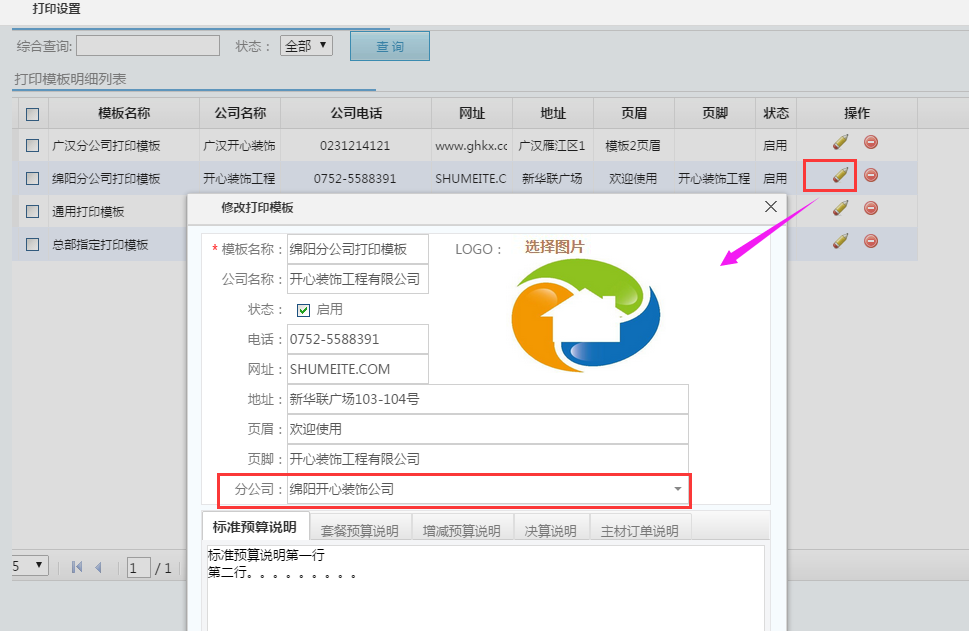The width and height of the screenshot is (969, 631).
Task: Click the red delete icon for 通用打印模板
Action: [x=871, y=208]
